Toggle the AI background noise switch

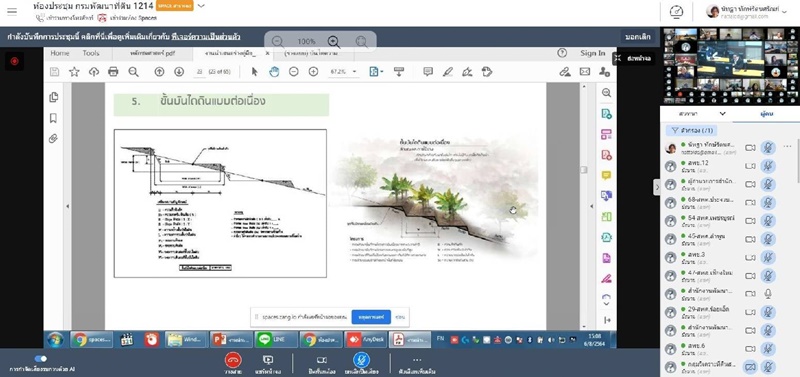pyautogui.click(x=40, y=359)
